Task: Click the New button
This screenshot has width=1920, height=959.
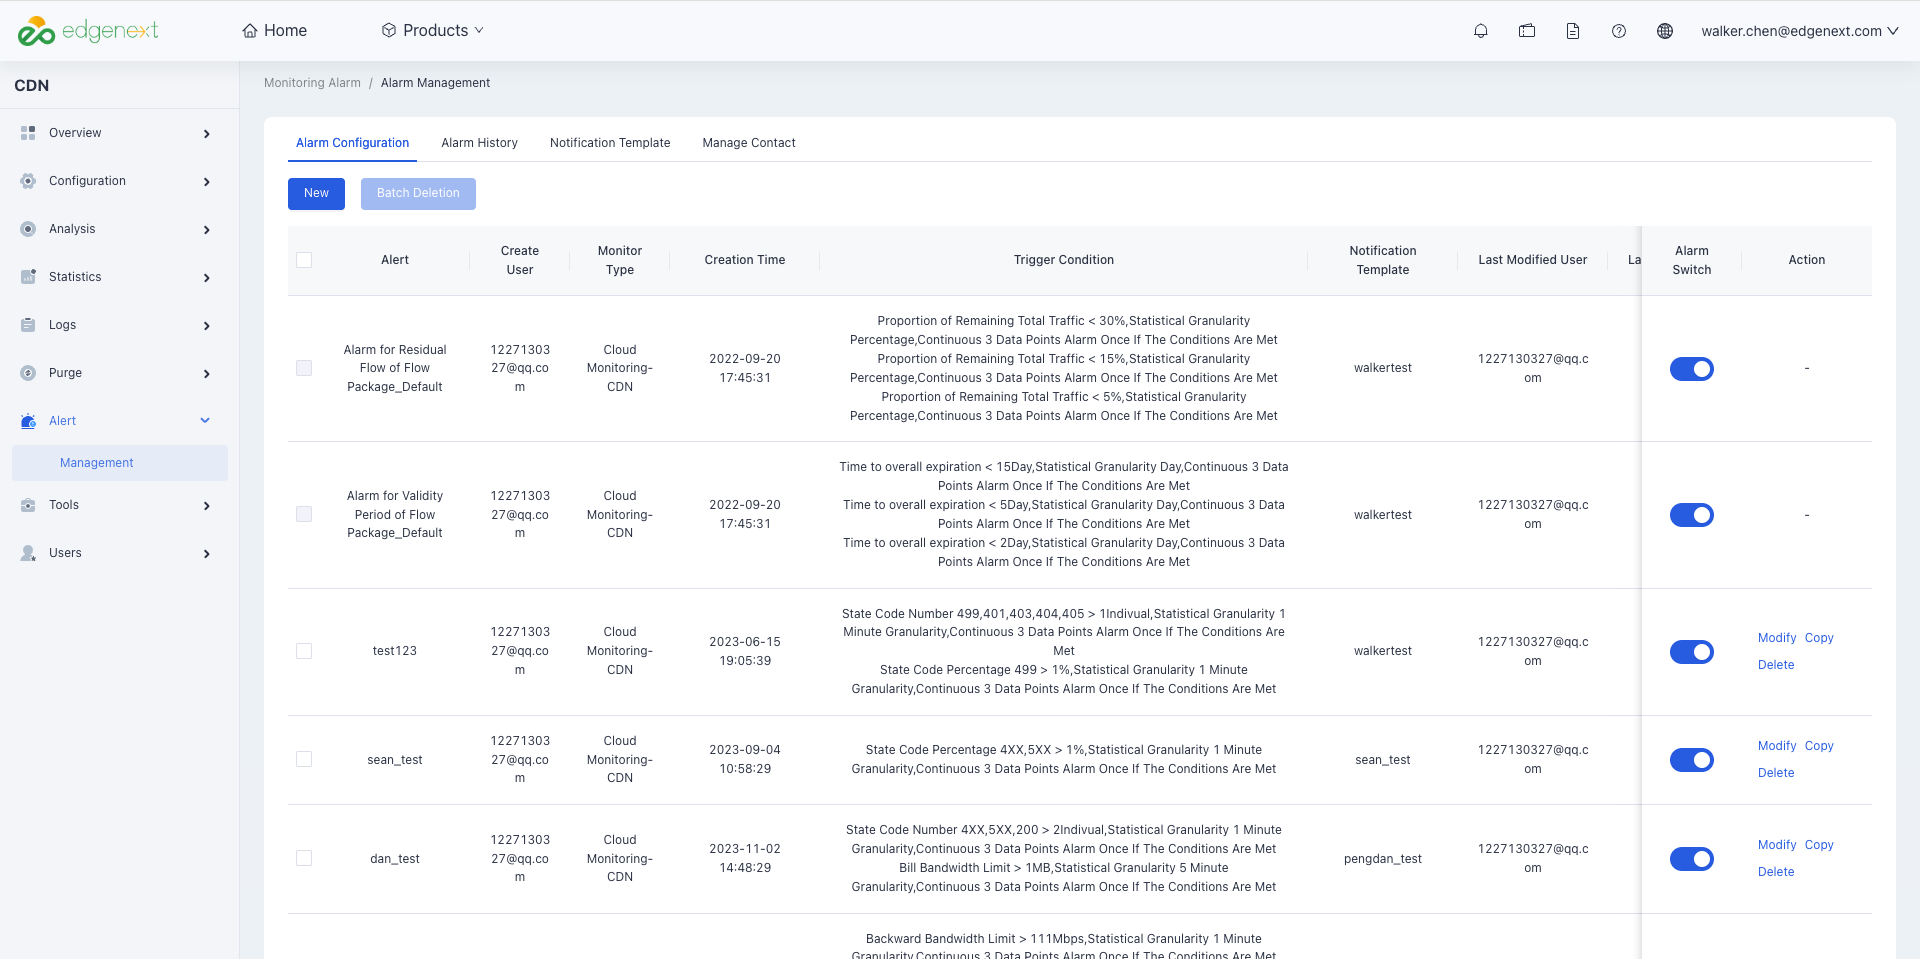Action: [x=316, y=194]
